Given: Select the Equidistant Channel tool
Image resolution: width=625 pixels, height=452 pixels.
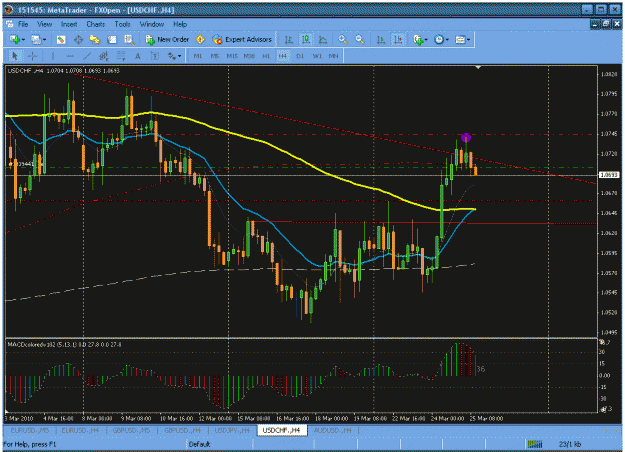Looking at the screenshot, I should click(x=104, y=56).
